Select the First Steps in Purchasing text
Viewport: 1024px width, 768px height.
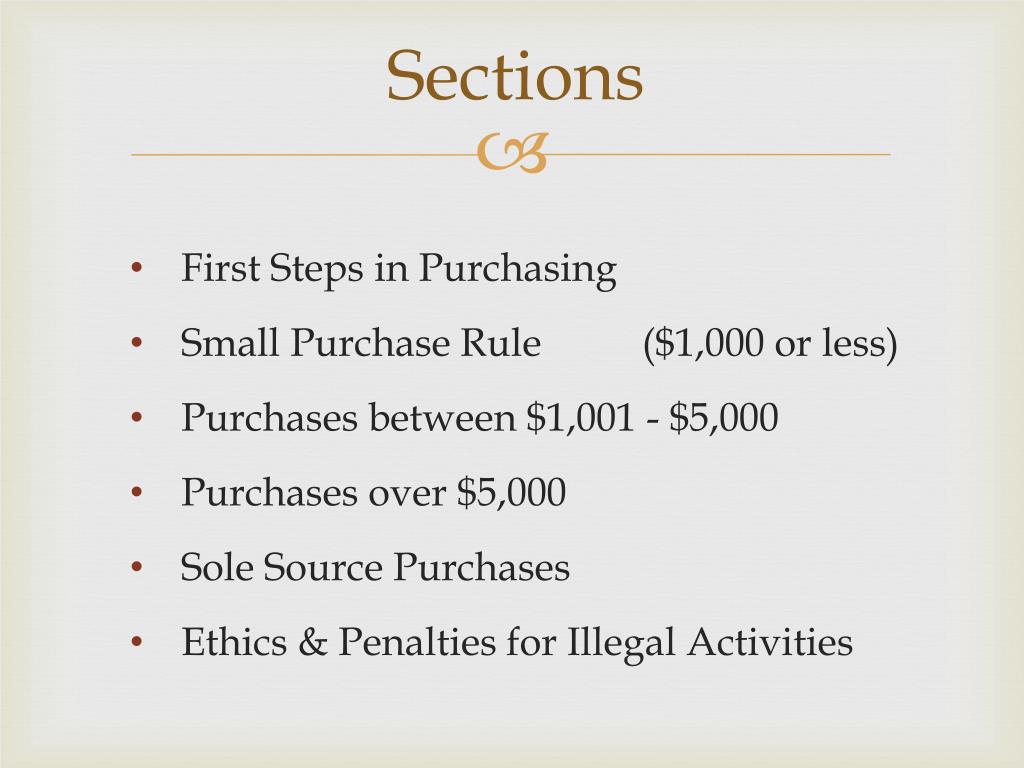pos(398,269)
